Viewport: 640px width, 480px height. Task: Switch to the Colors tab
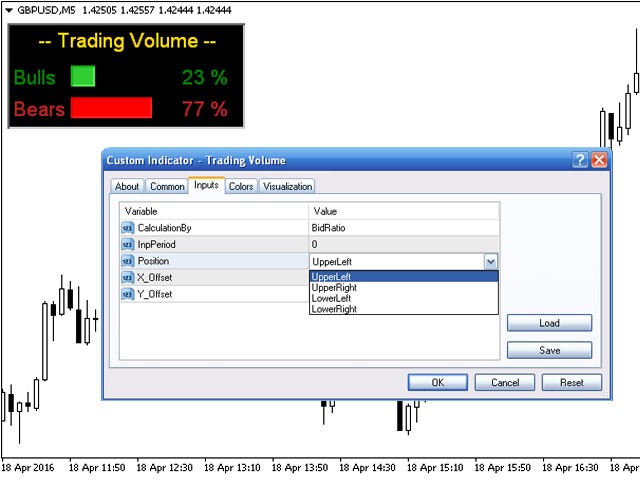point(241,187)
